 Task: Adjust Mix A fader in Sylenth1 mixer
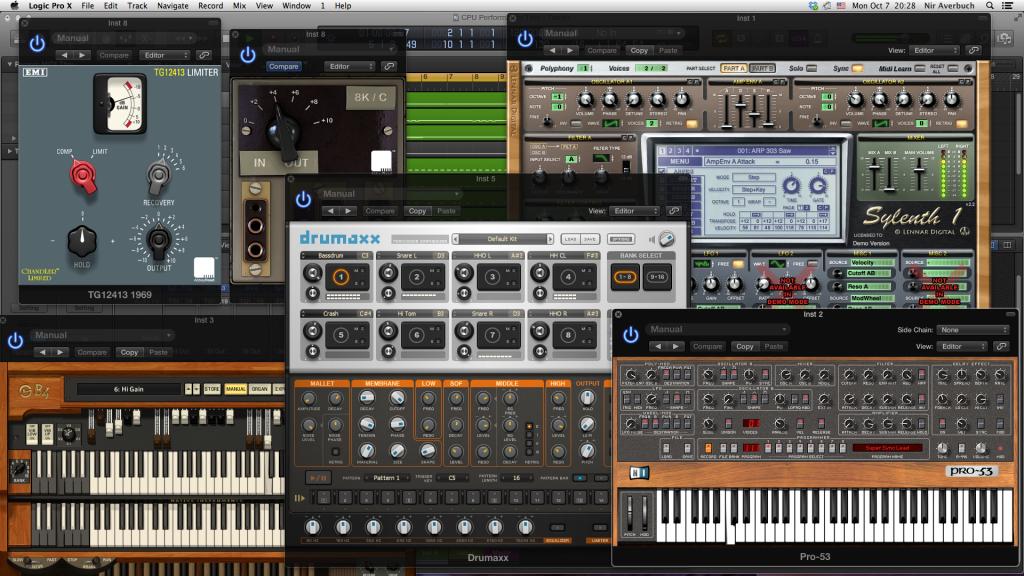coord(874,168)
